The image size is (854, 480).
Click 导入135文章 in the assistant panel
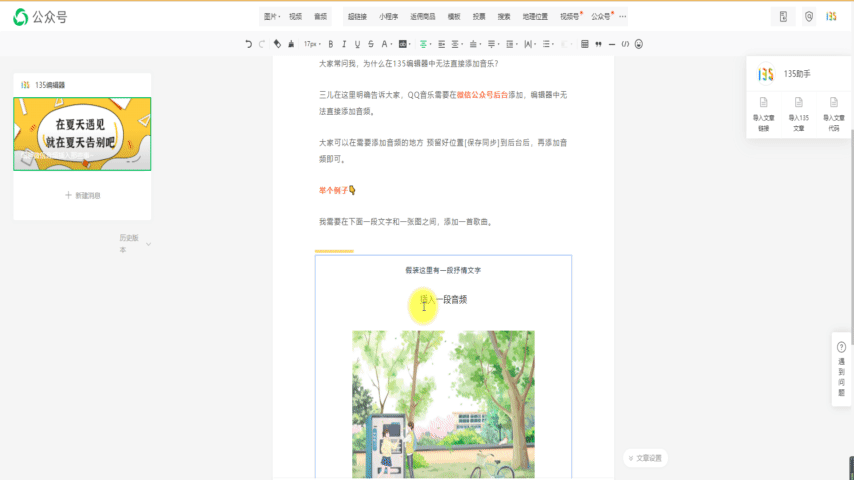pyautogui.click(x=798, y=114)
